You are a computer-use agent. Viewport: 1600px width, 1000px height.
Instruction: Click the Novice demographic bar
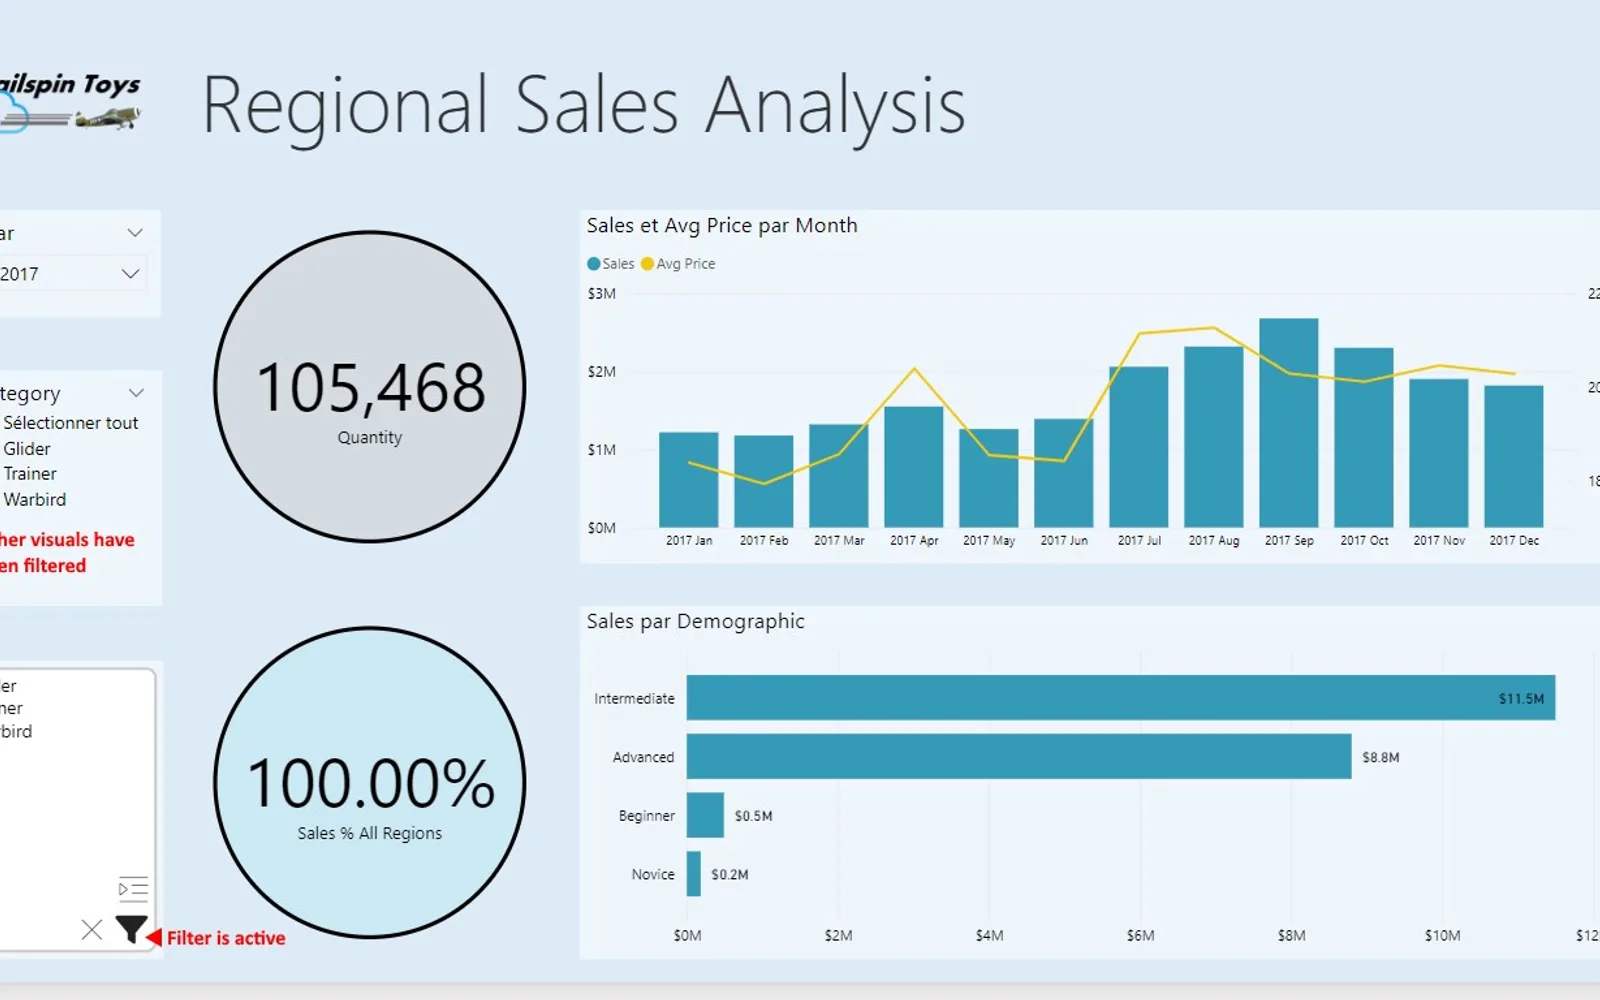click(694, 874)
